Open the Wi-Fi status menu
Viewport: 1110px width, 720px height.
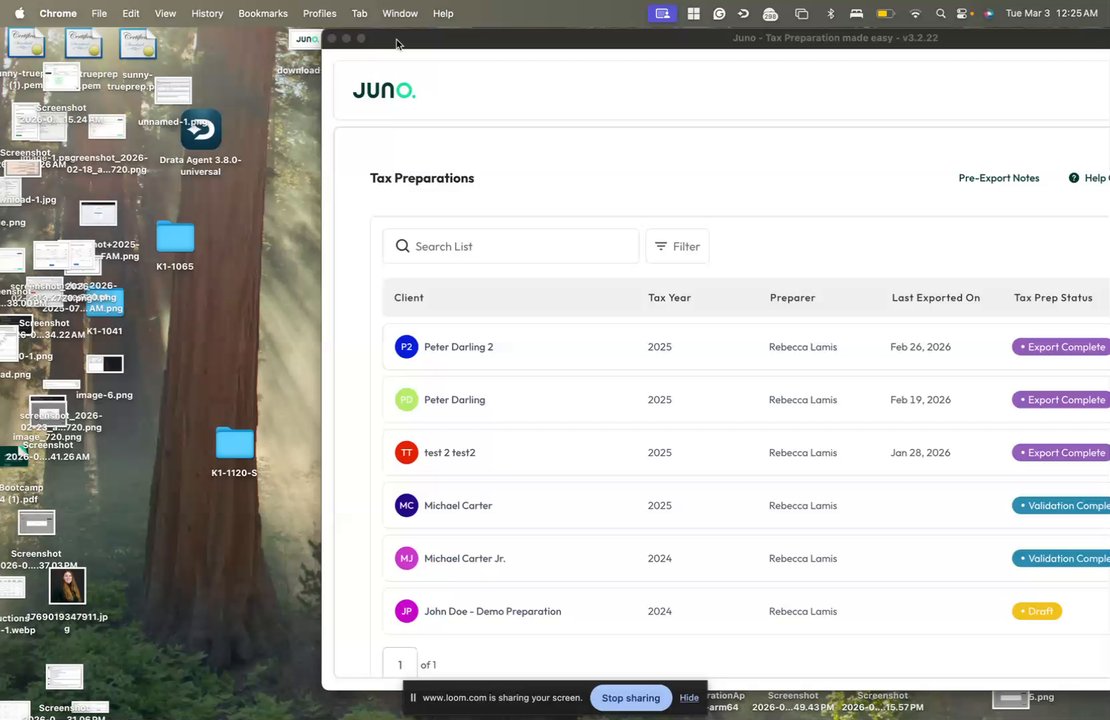pos(915,13)
